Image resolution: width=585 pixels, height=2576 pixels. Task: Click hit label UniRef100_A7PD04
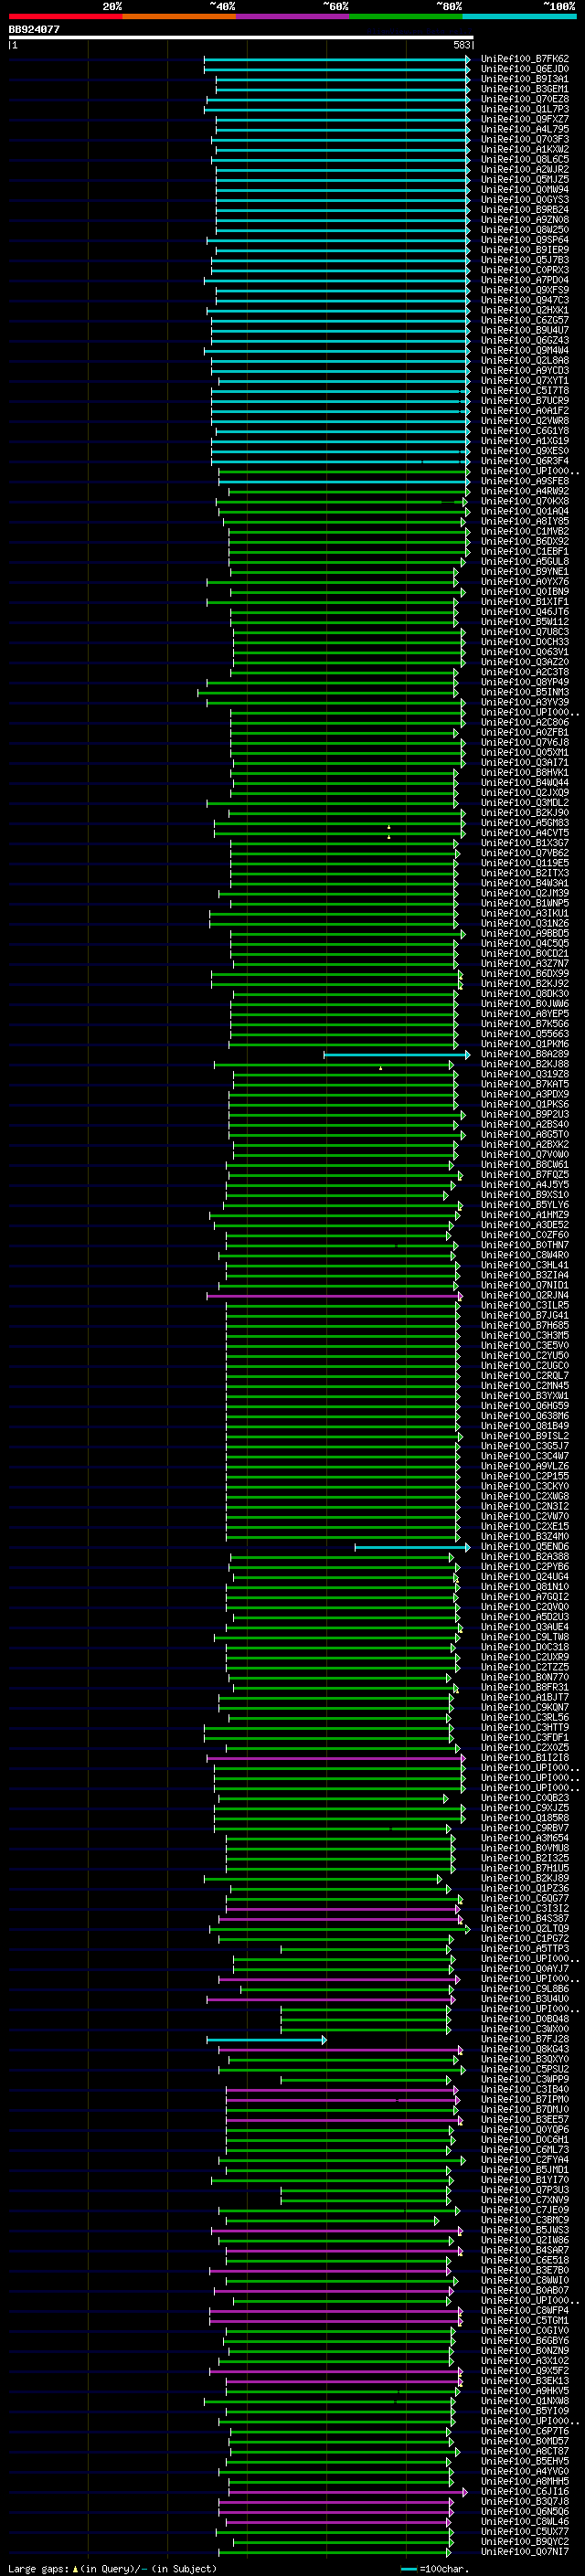(525, 280)
